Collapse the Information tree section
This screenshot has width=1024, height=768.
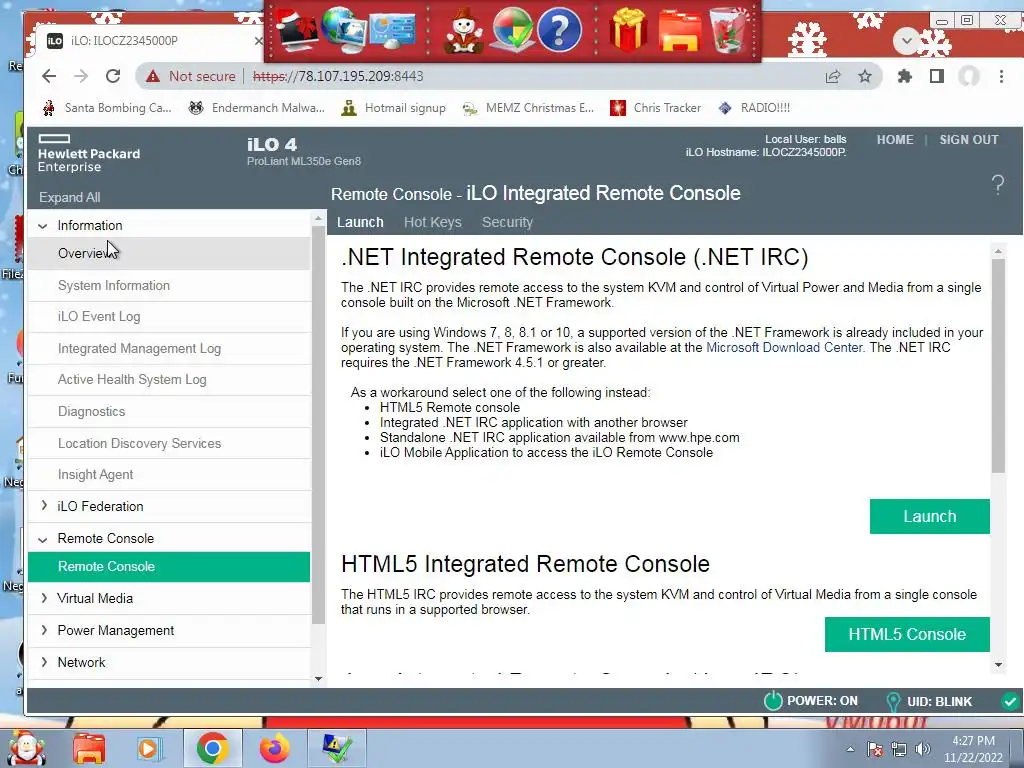point(43,226)
